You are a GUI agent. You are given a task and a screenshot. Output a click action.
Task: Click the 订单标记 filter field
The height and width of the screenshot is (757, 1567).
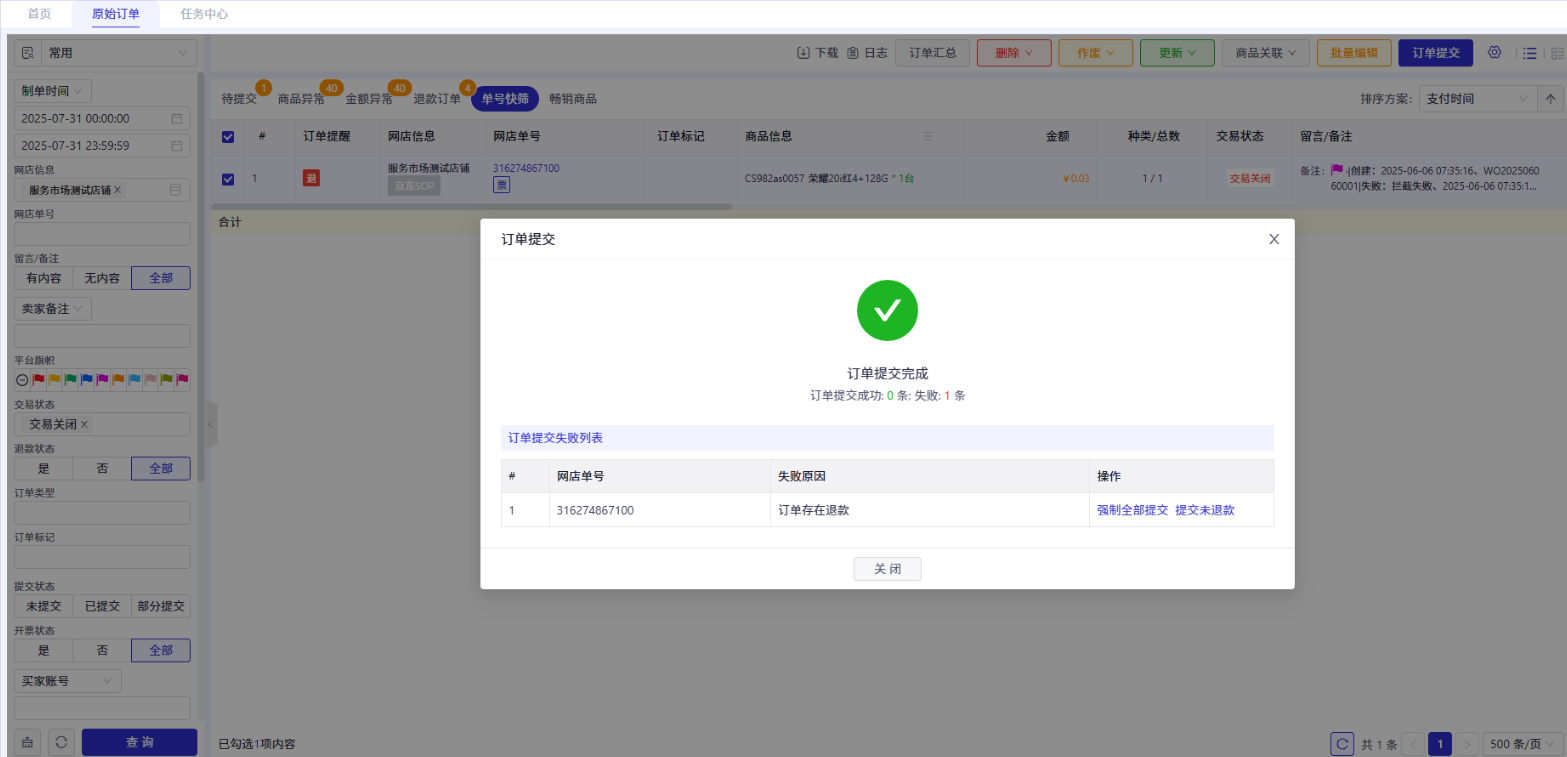pyautogui.click(x=102, y=557)
